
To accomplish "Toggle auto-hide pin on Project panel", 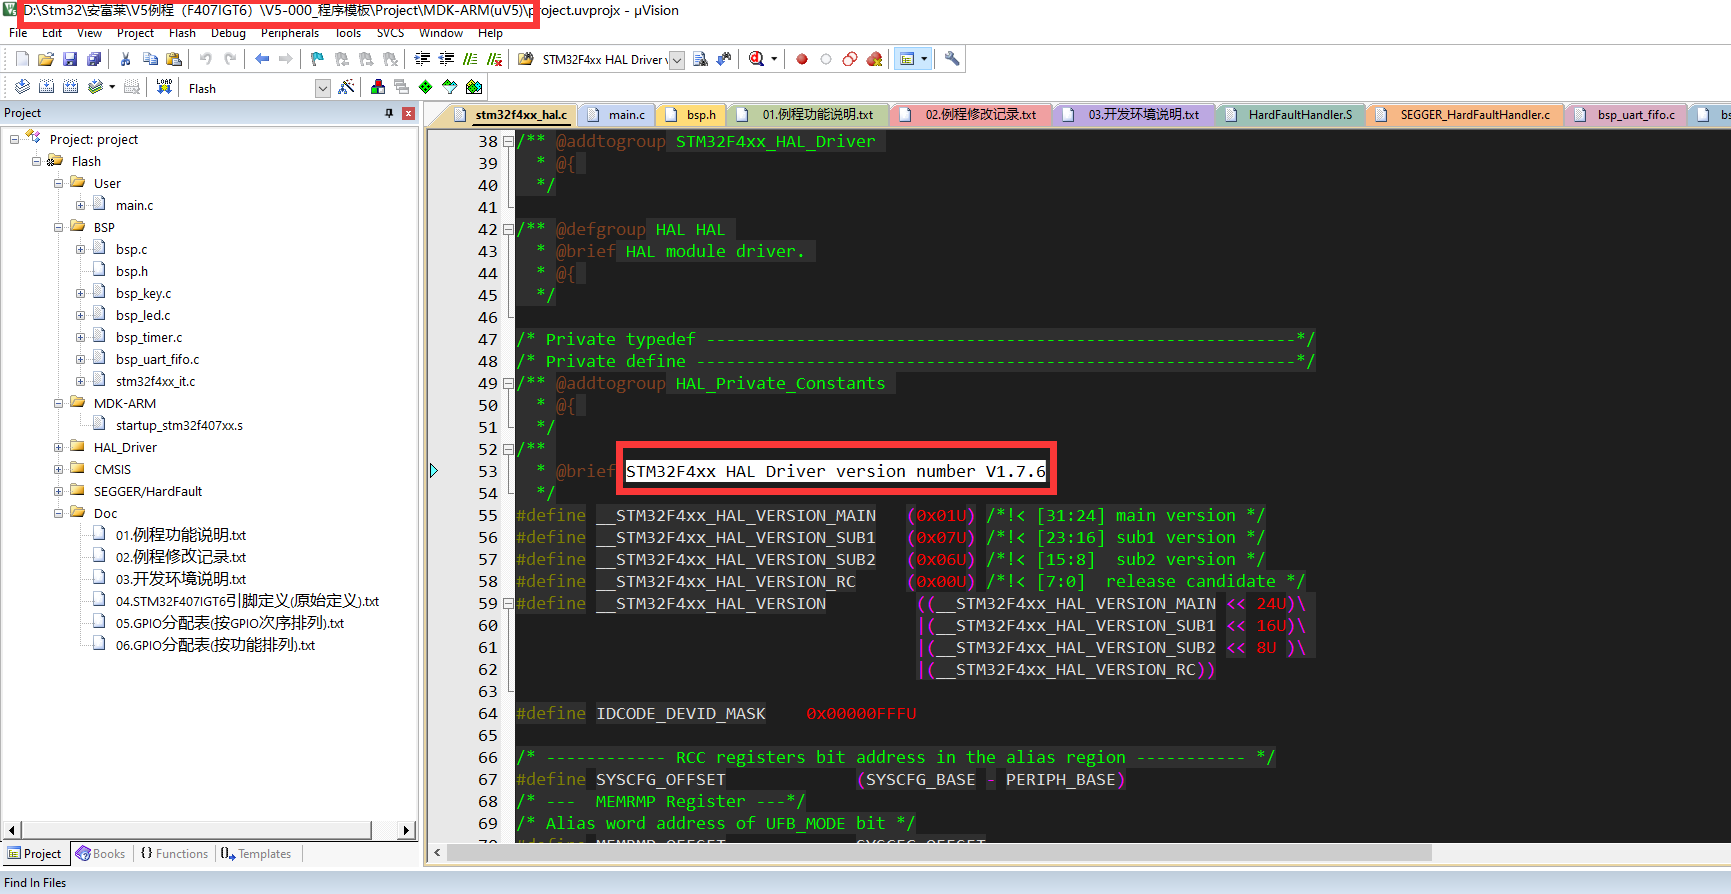I will click(389, 113).
